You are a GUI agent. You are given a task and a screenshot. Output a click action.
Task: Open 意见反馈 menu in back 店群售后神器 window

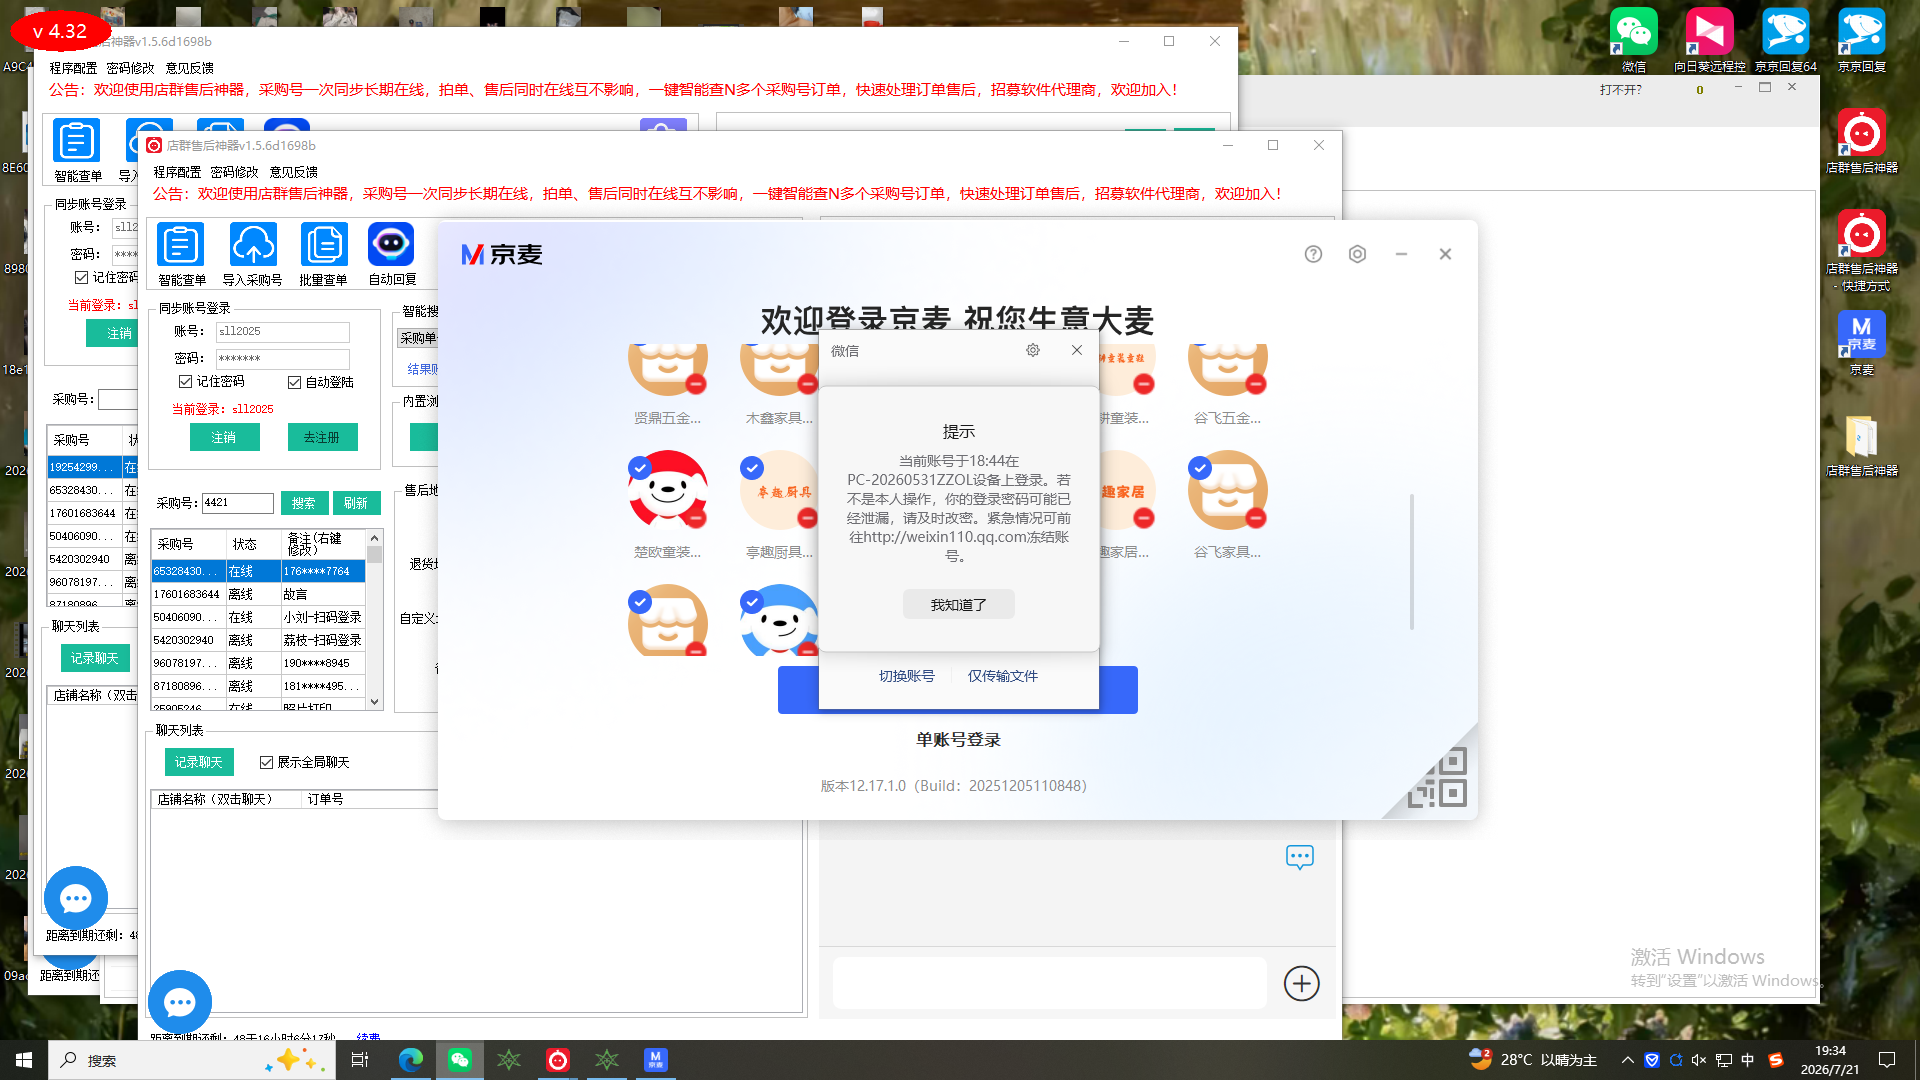coord(189,68)
